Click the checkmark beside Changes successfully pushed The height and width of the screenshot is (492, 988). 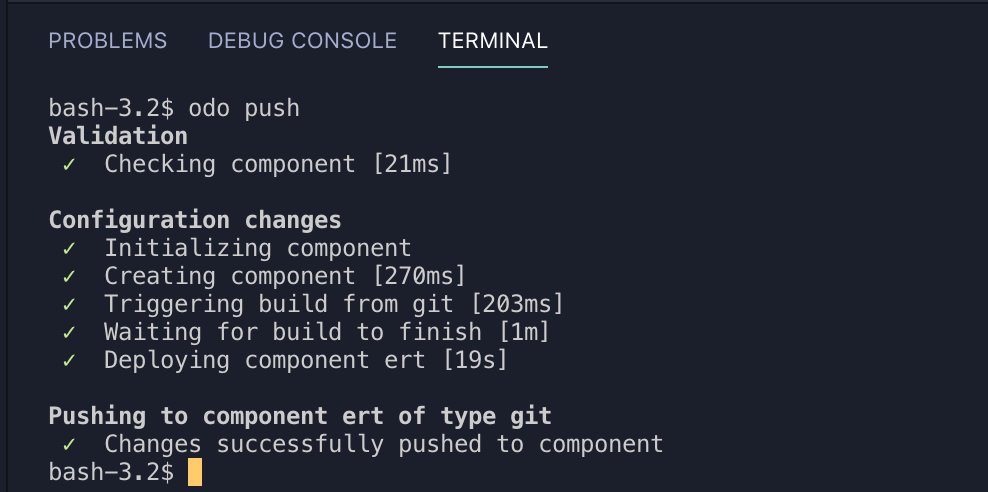click(x=69, y=444)
